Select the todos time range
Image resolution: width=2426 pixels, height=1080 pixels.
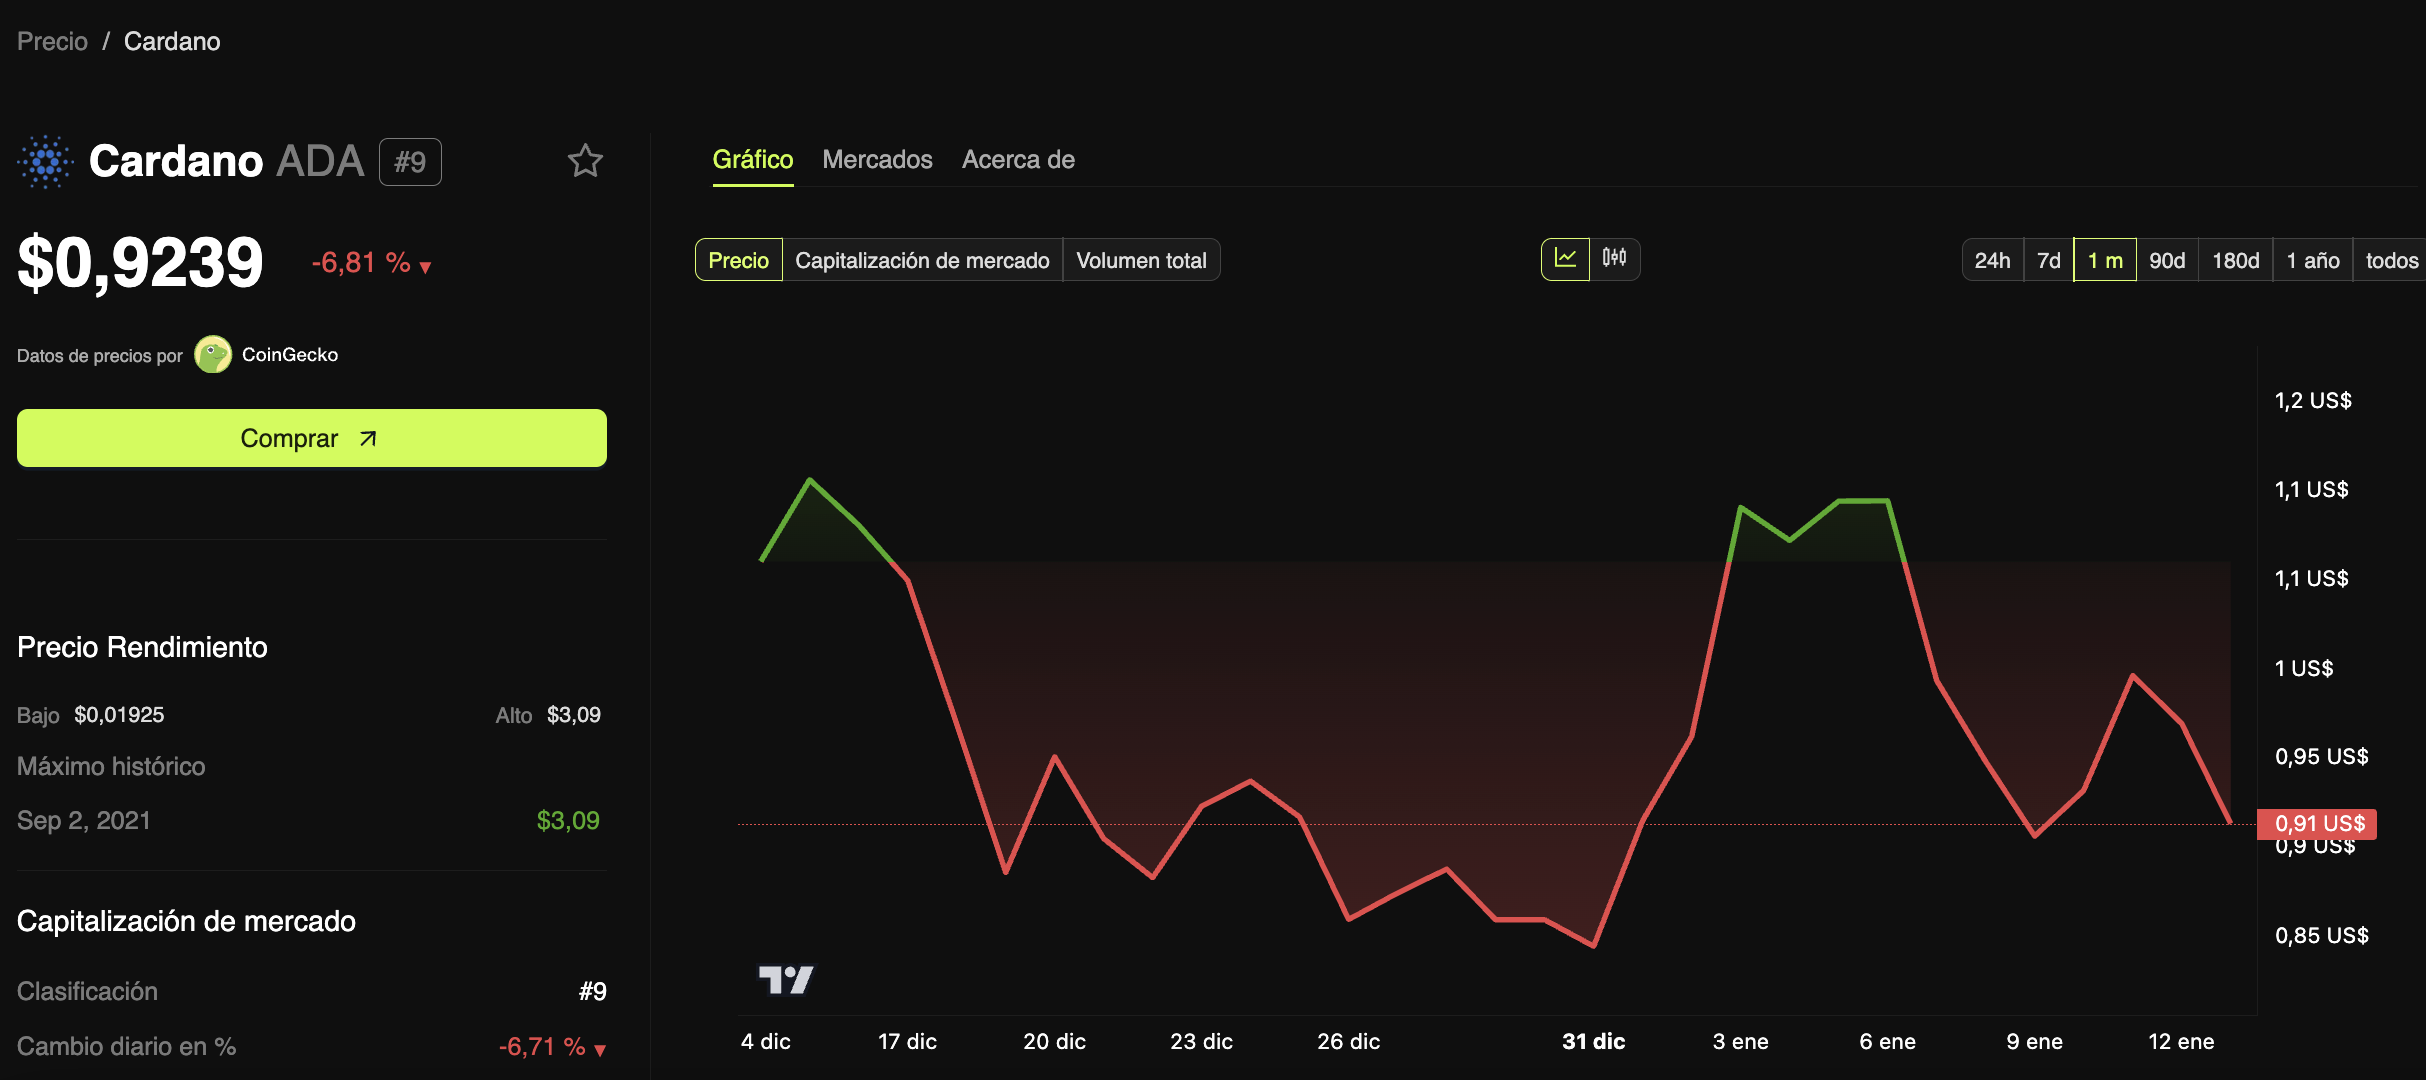pos(2391,260)
